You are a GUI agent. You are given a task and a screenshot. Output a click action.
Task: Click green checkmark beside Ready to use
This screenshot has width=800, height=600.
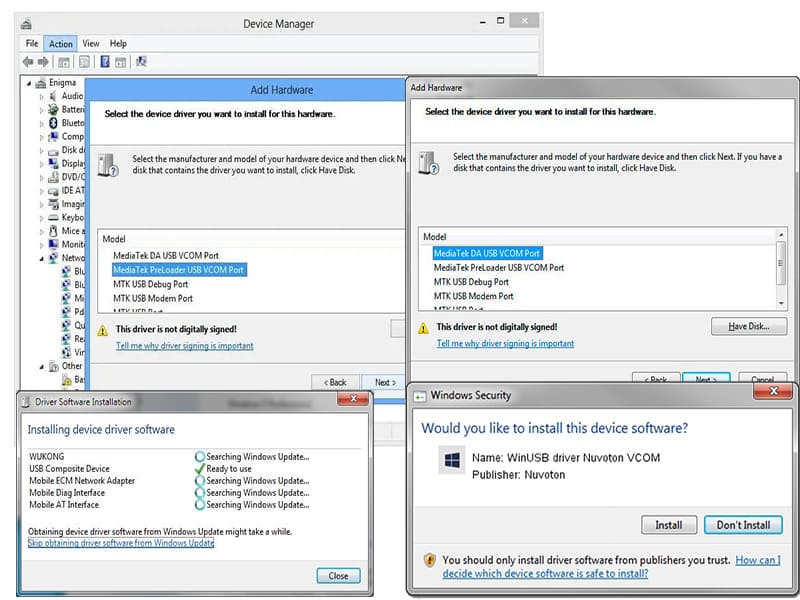tap(199, 469)
